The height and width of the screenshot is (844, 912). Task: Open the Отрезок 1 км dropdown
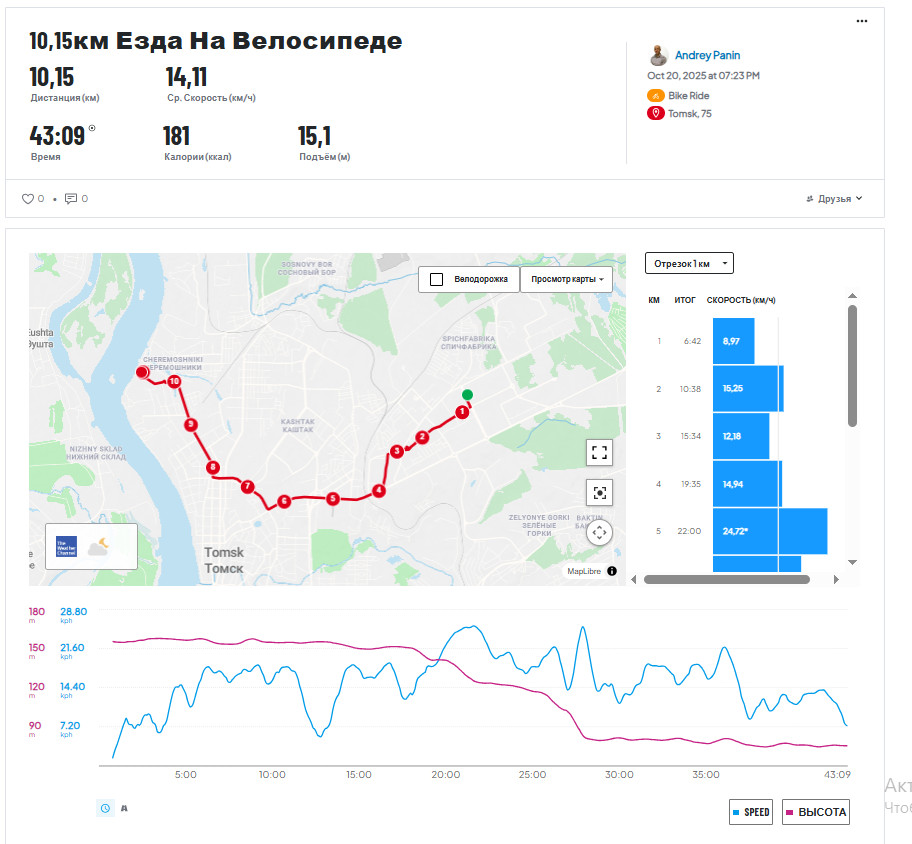[x=689, y=263]
